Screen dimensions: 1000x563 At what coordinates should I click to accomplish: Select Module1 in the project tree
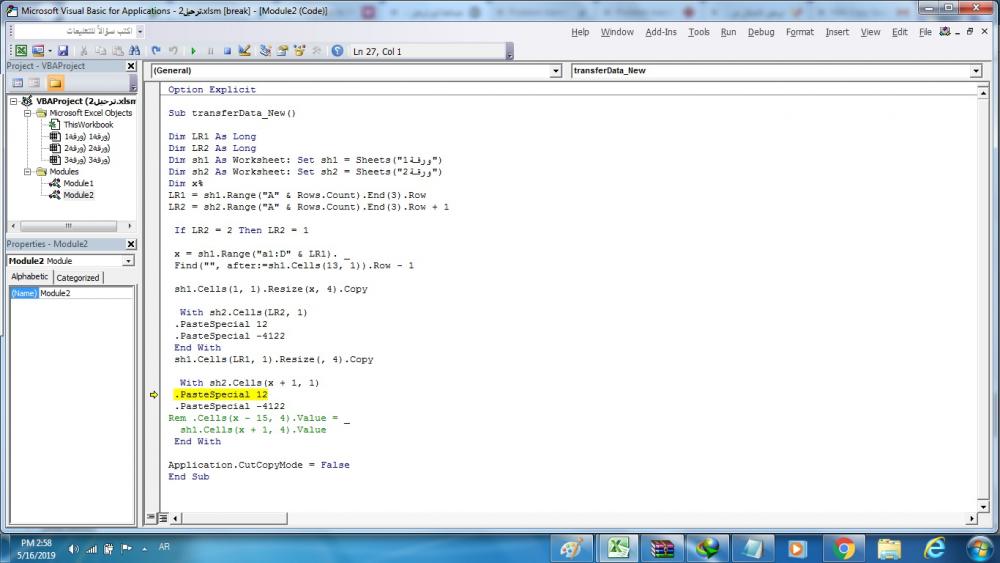(78, 183)
